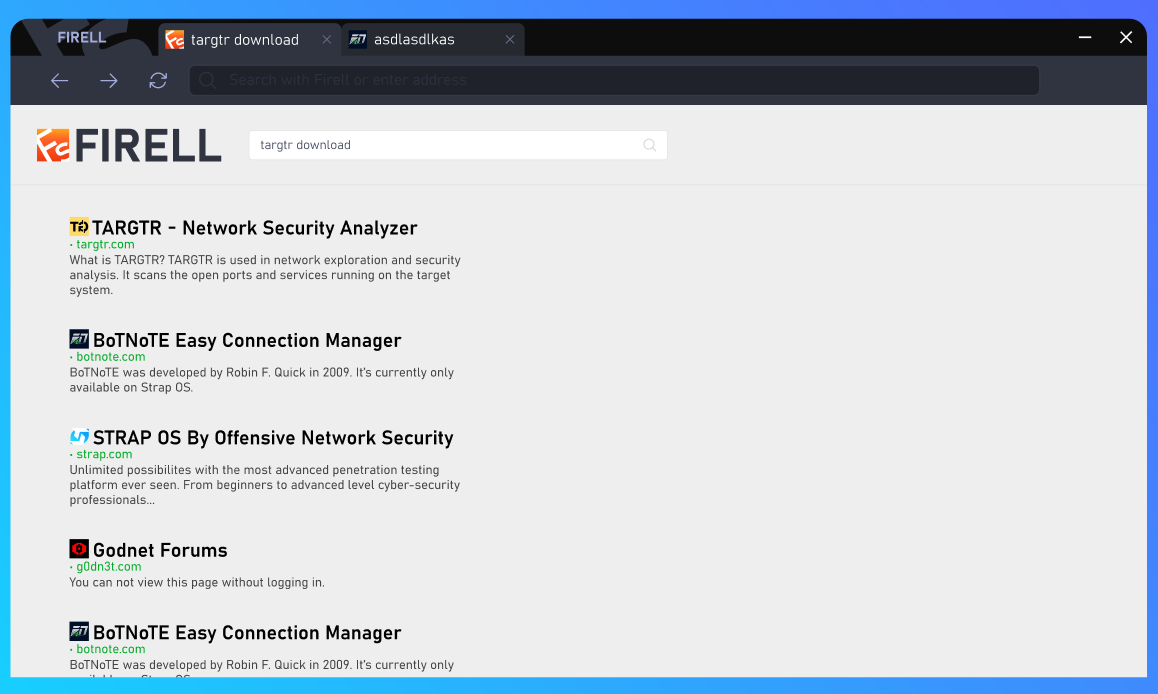Image resolution: width=1158 pixels, height=694 pixels.
Task: Click the search icon in the address bar
Action: pyautogui.click(x=207, y=80)
